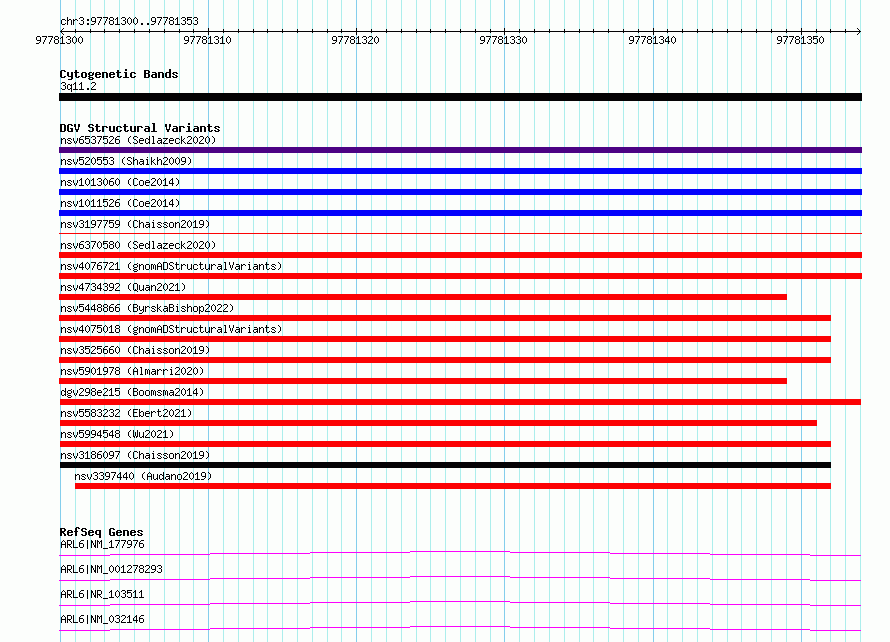Click ruler position 97781350
Image resolution: width=890 pixels, height=642 pixels.
tap(800, 40)
